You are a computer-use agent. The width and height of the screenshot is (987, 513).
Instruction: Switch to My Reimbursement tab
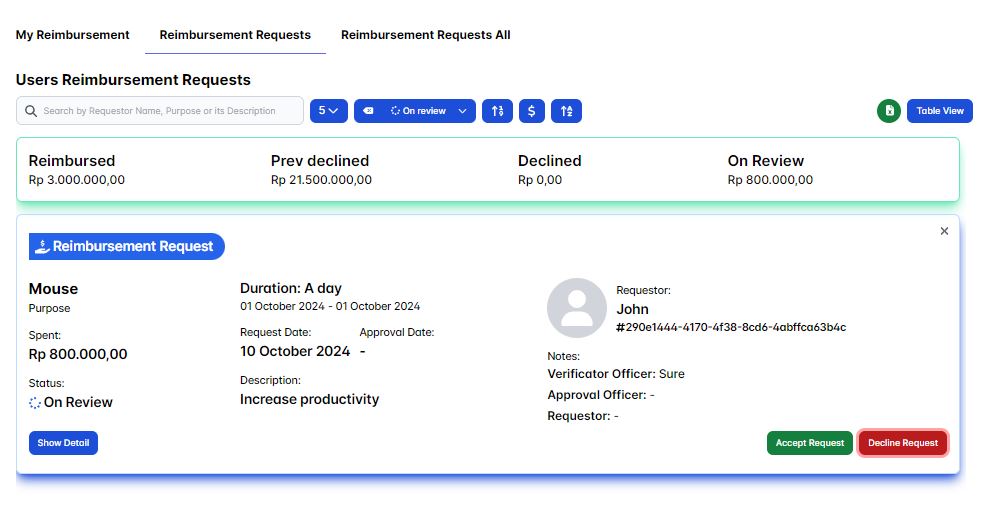coord(73,35)
